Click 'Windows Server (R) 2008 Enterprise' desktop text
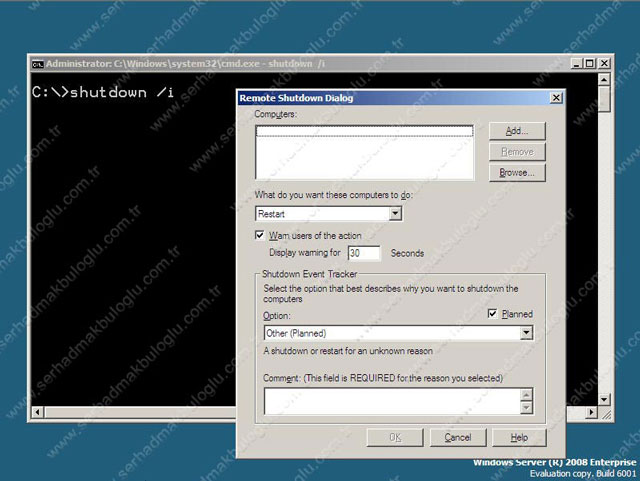Image resolution: width=640 pixels, height=481 pixels. (x=555, y=463)
